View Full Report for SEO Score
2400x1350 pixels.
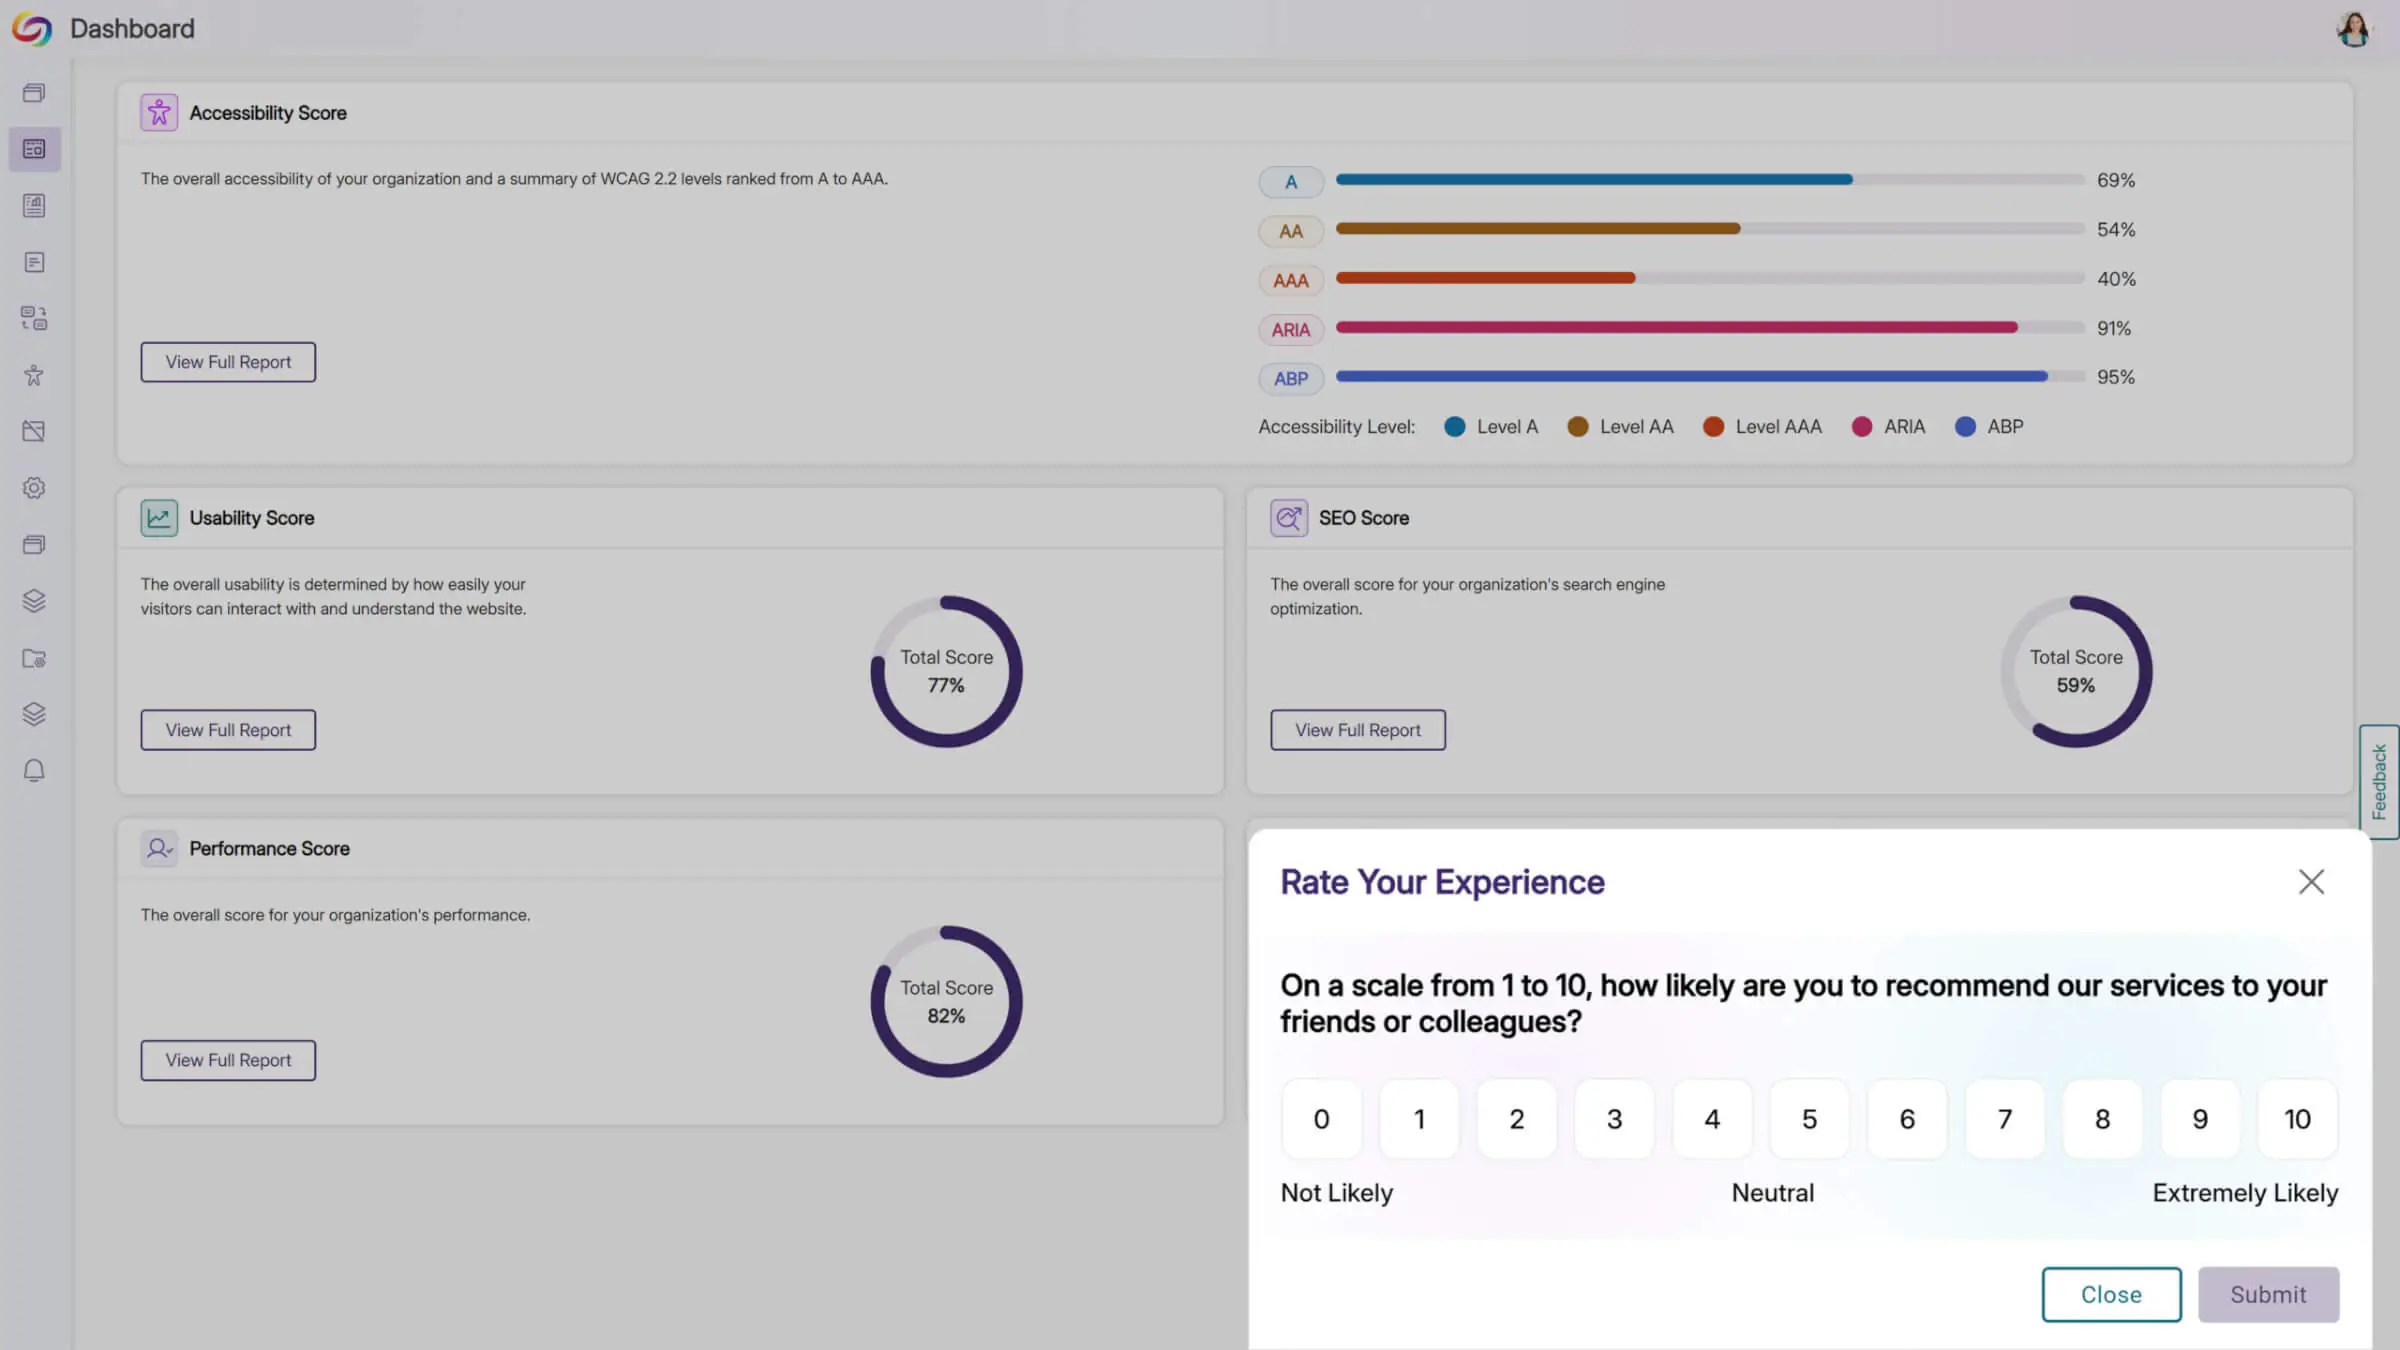click(x=1357, y=730)
